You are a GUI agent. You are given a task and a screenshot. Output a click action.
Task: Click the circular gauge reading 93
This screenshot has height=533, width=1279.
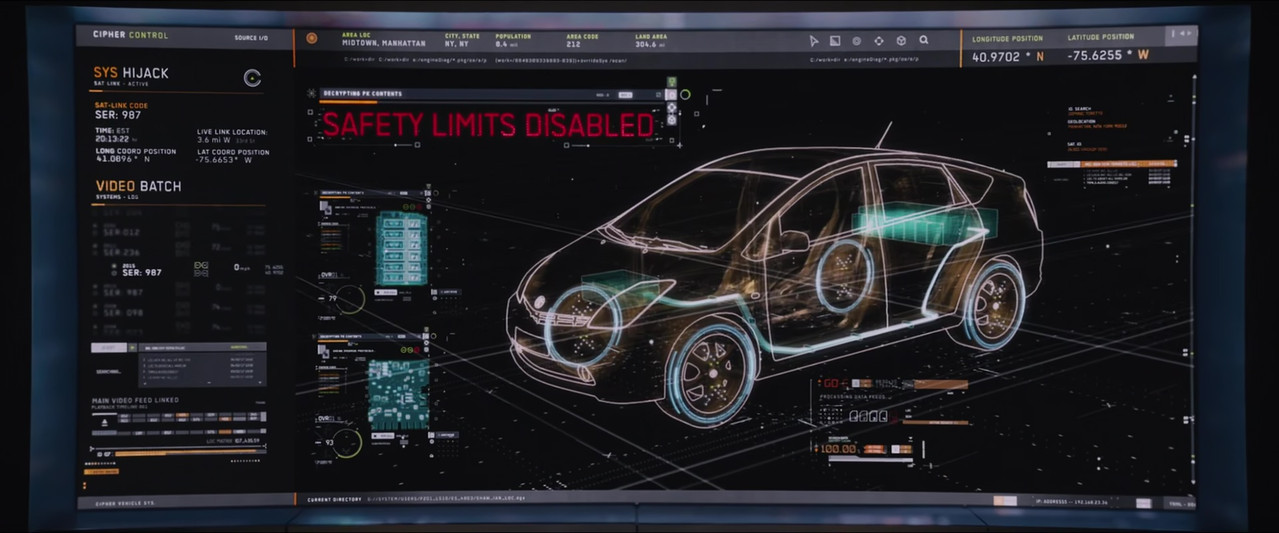click(348, 441)
